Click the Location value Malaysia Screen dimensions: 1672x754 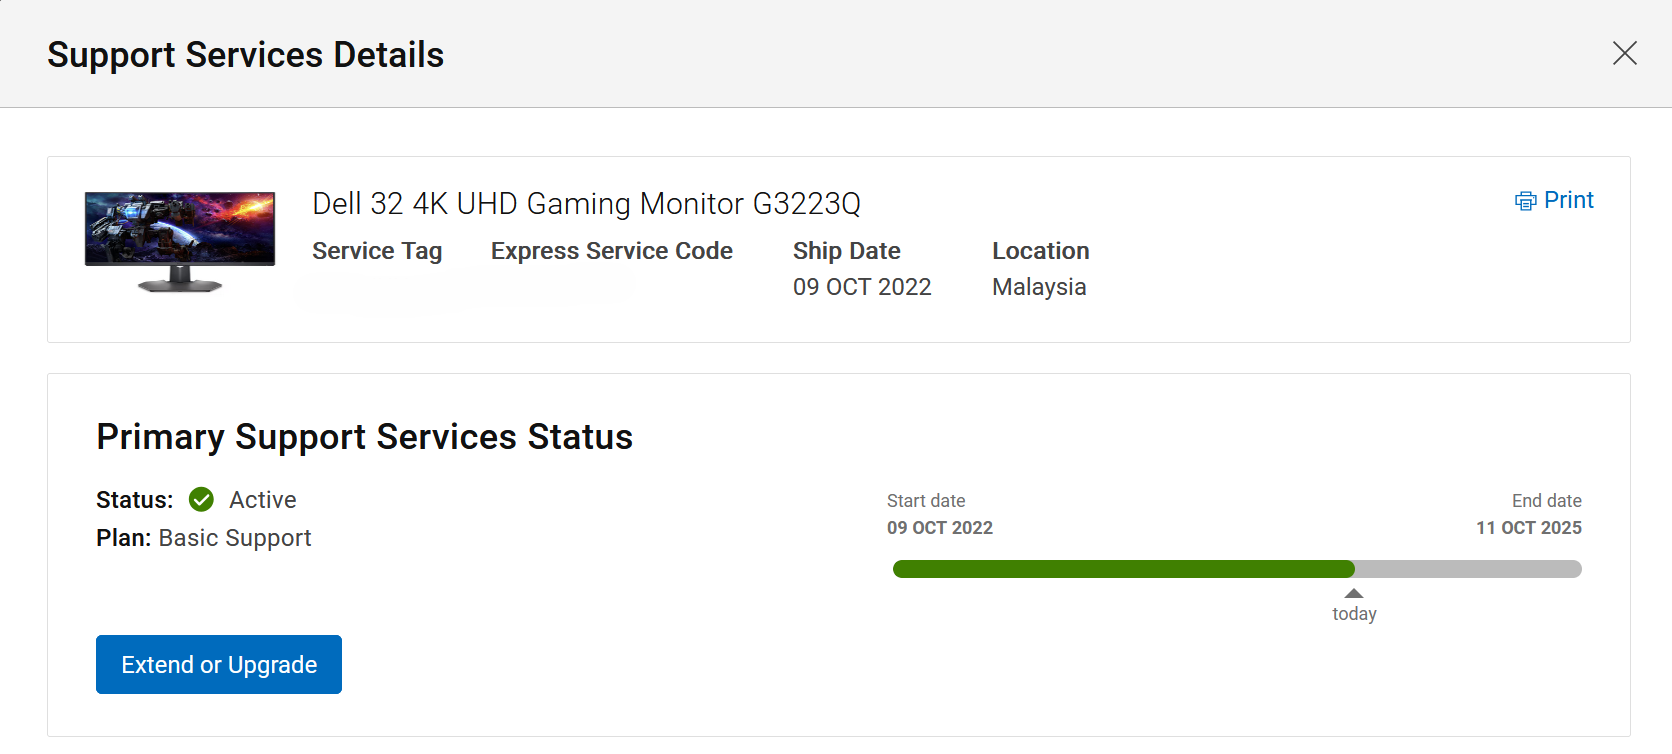click(x=1039, y=287)
